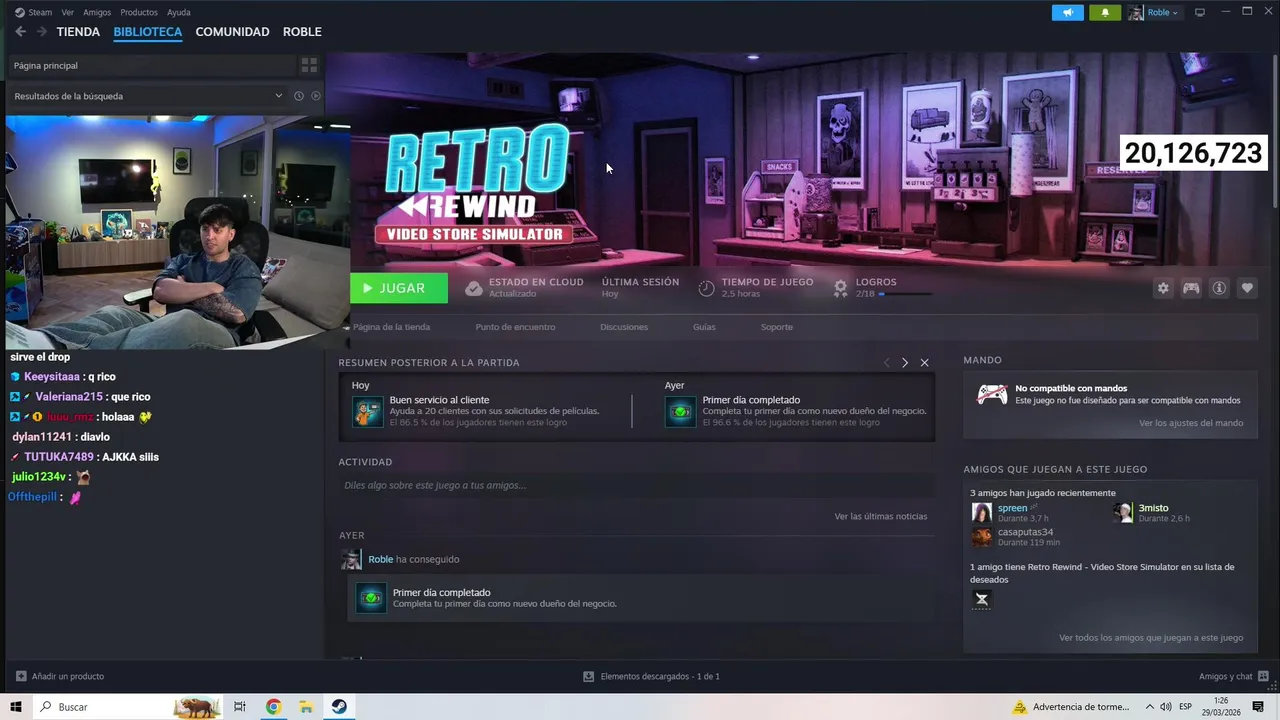Show previous post-game summary arrow
The height and width of the screenshot is (720, 1280).
(886, 363)
